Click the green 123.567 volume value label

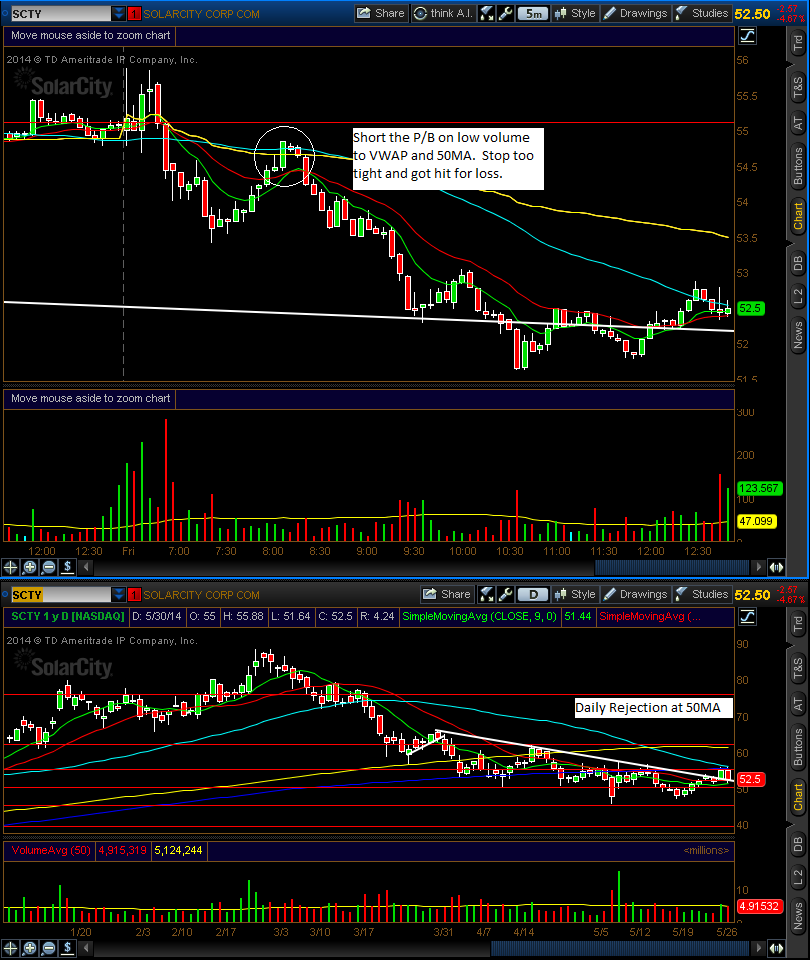759,488
